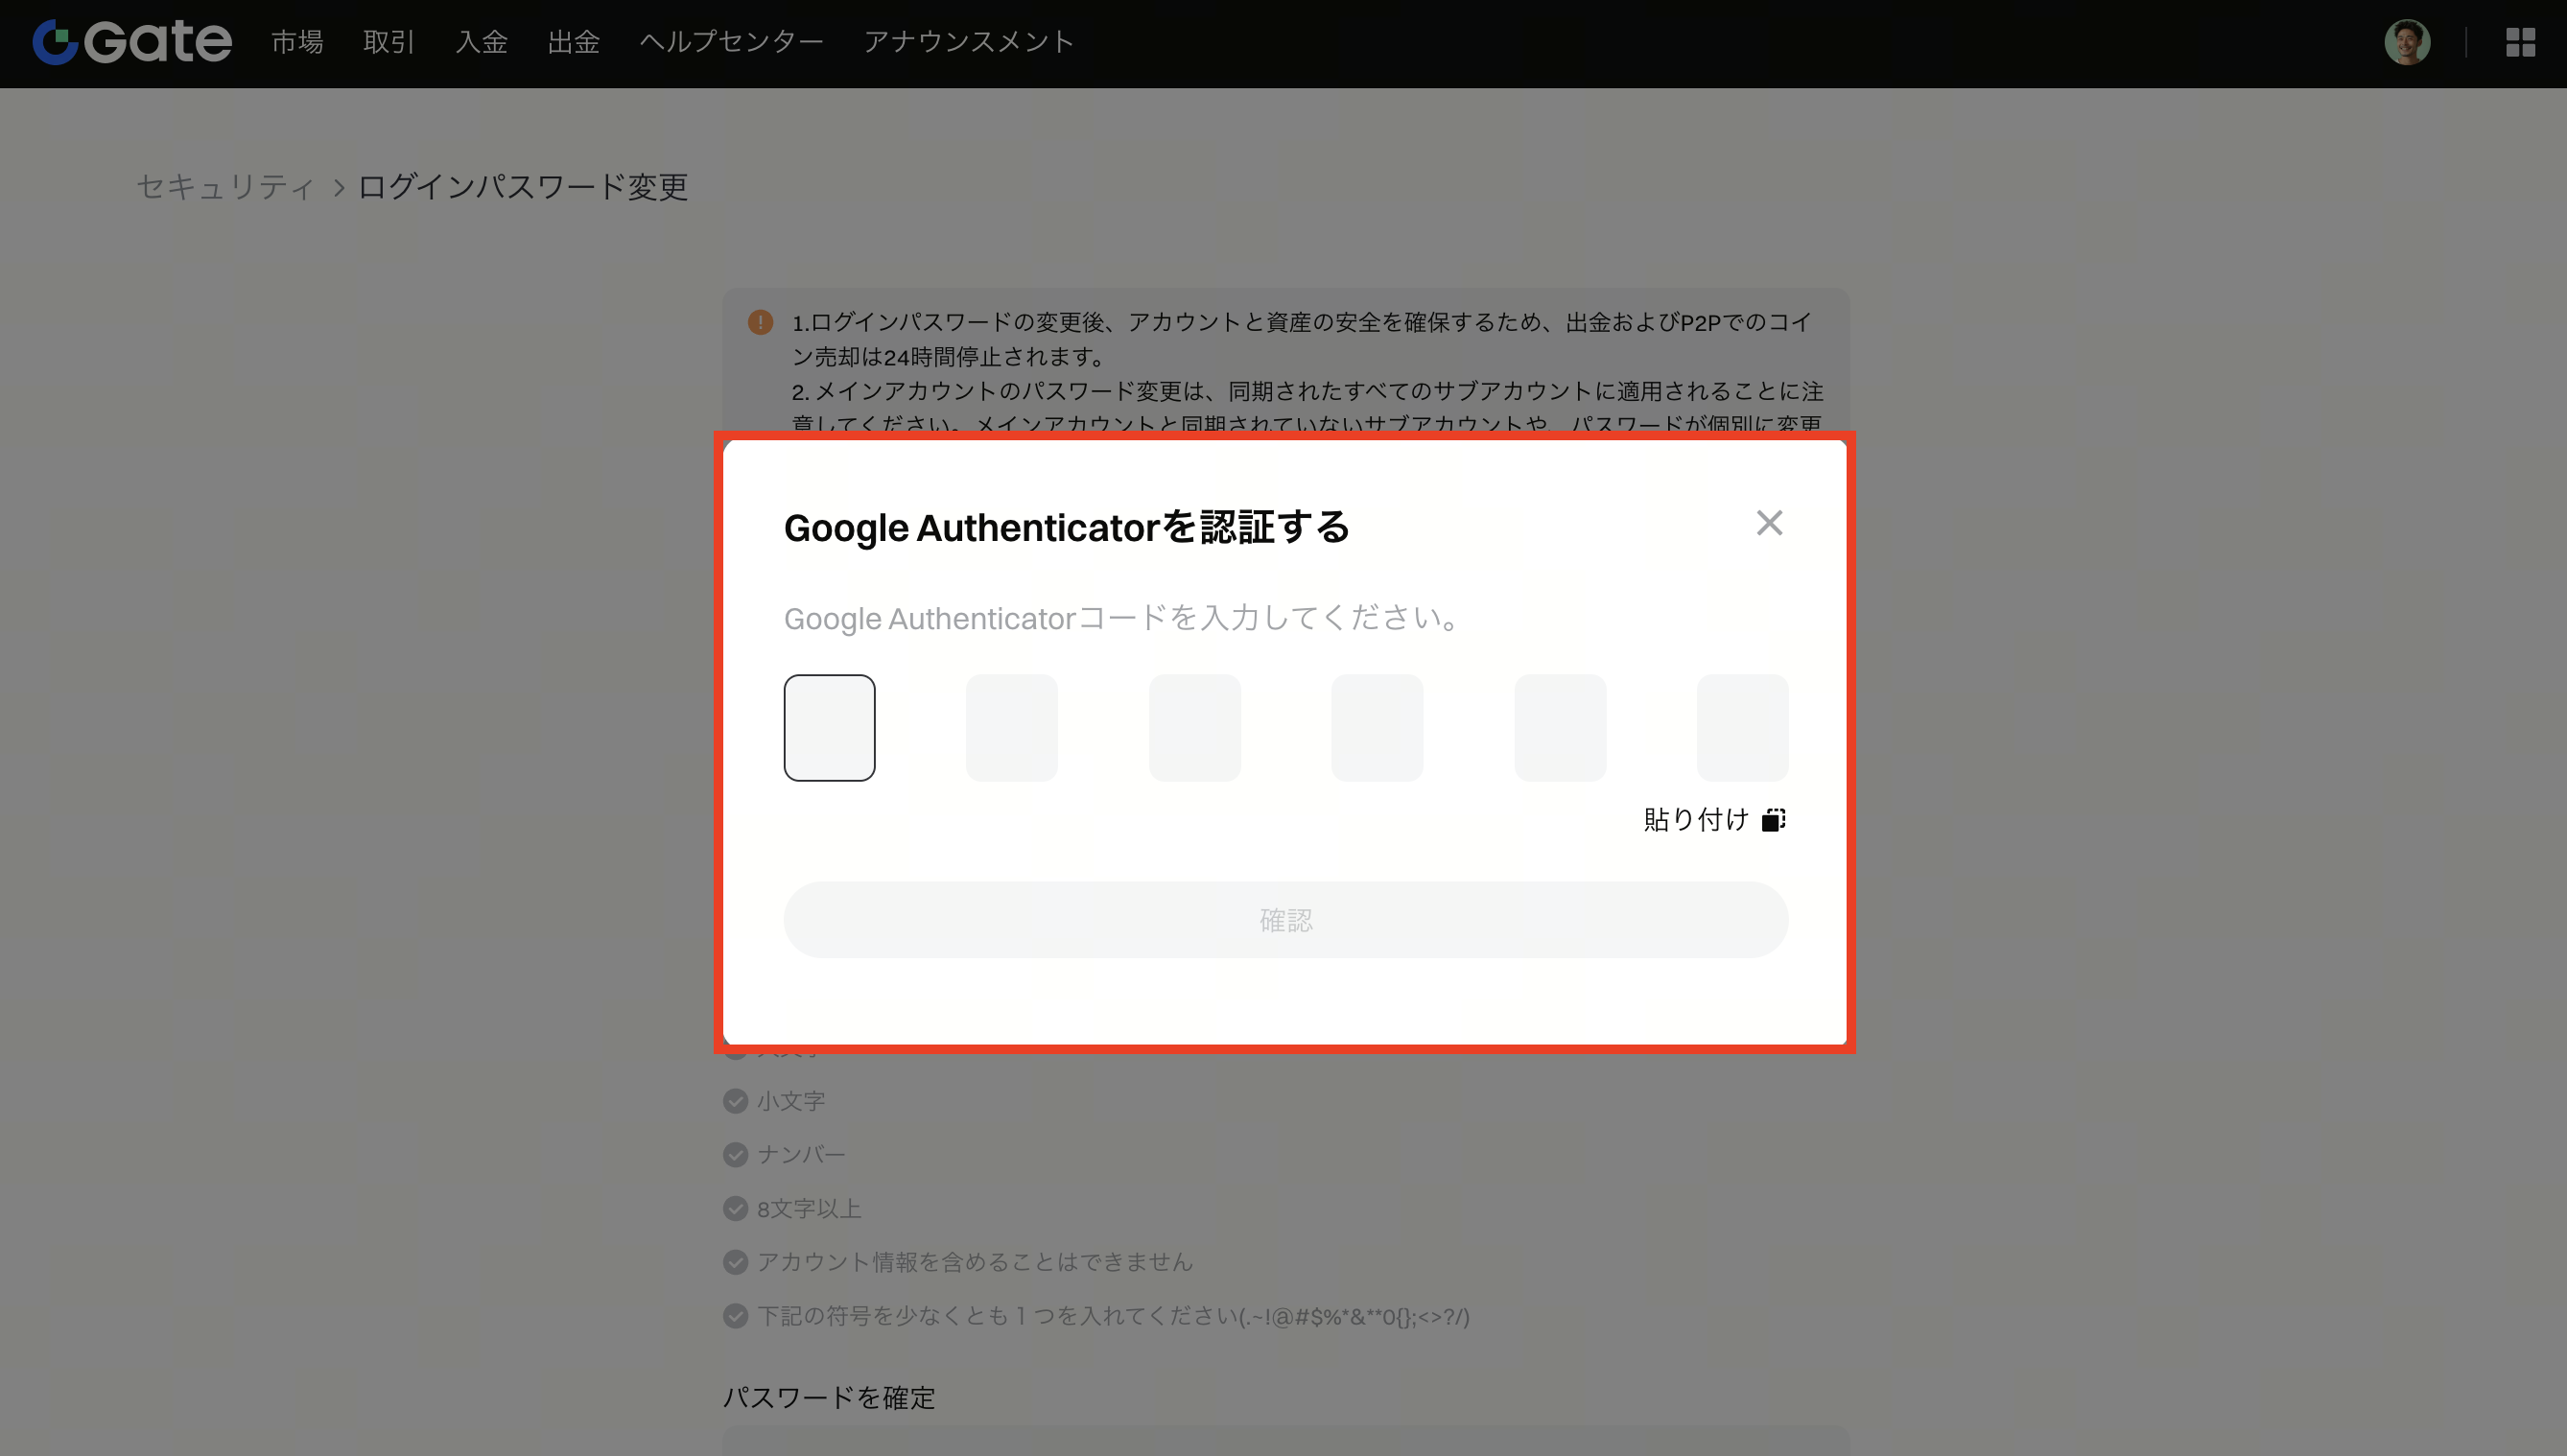Open the 取引 menu
The width and height of the screenshot is (2567, 1456).
(389, 42)
